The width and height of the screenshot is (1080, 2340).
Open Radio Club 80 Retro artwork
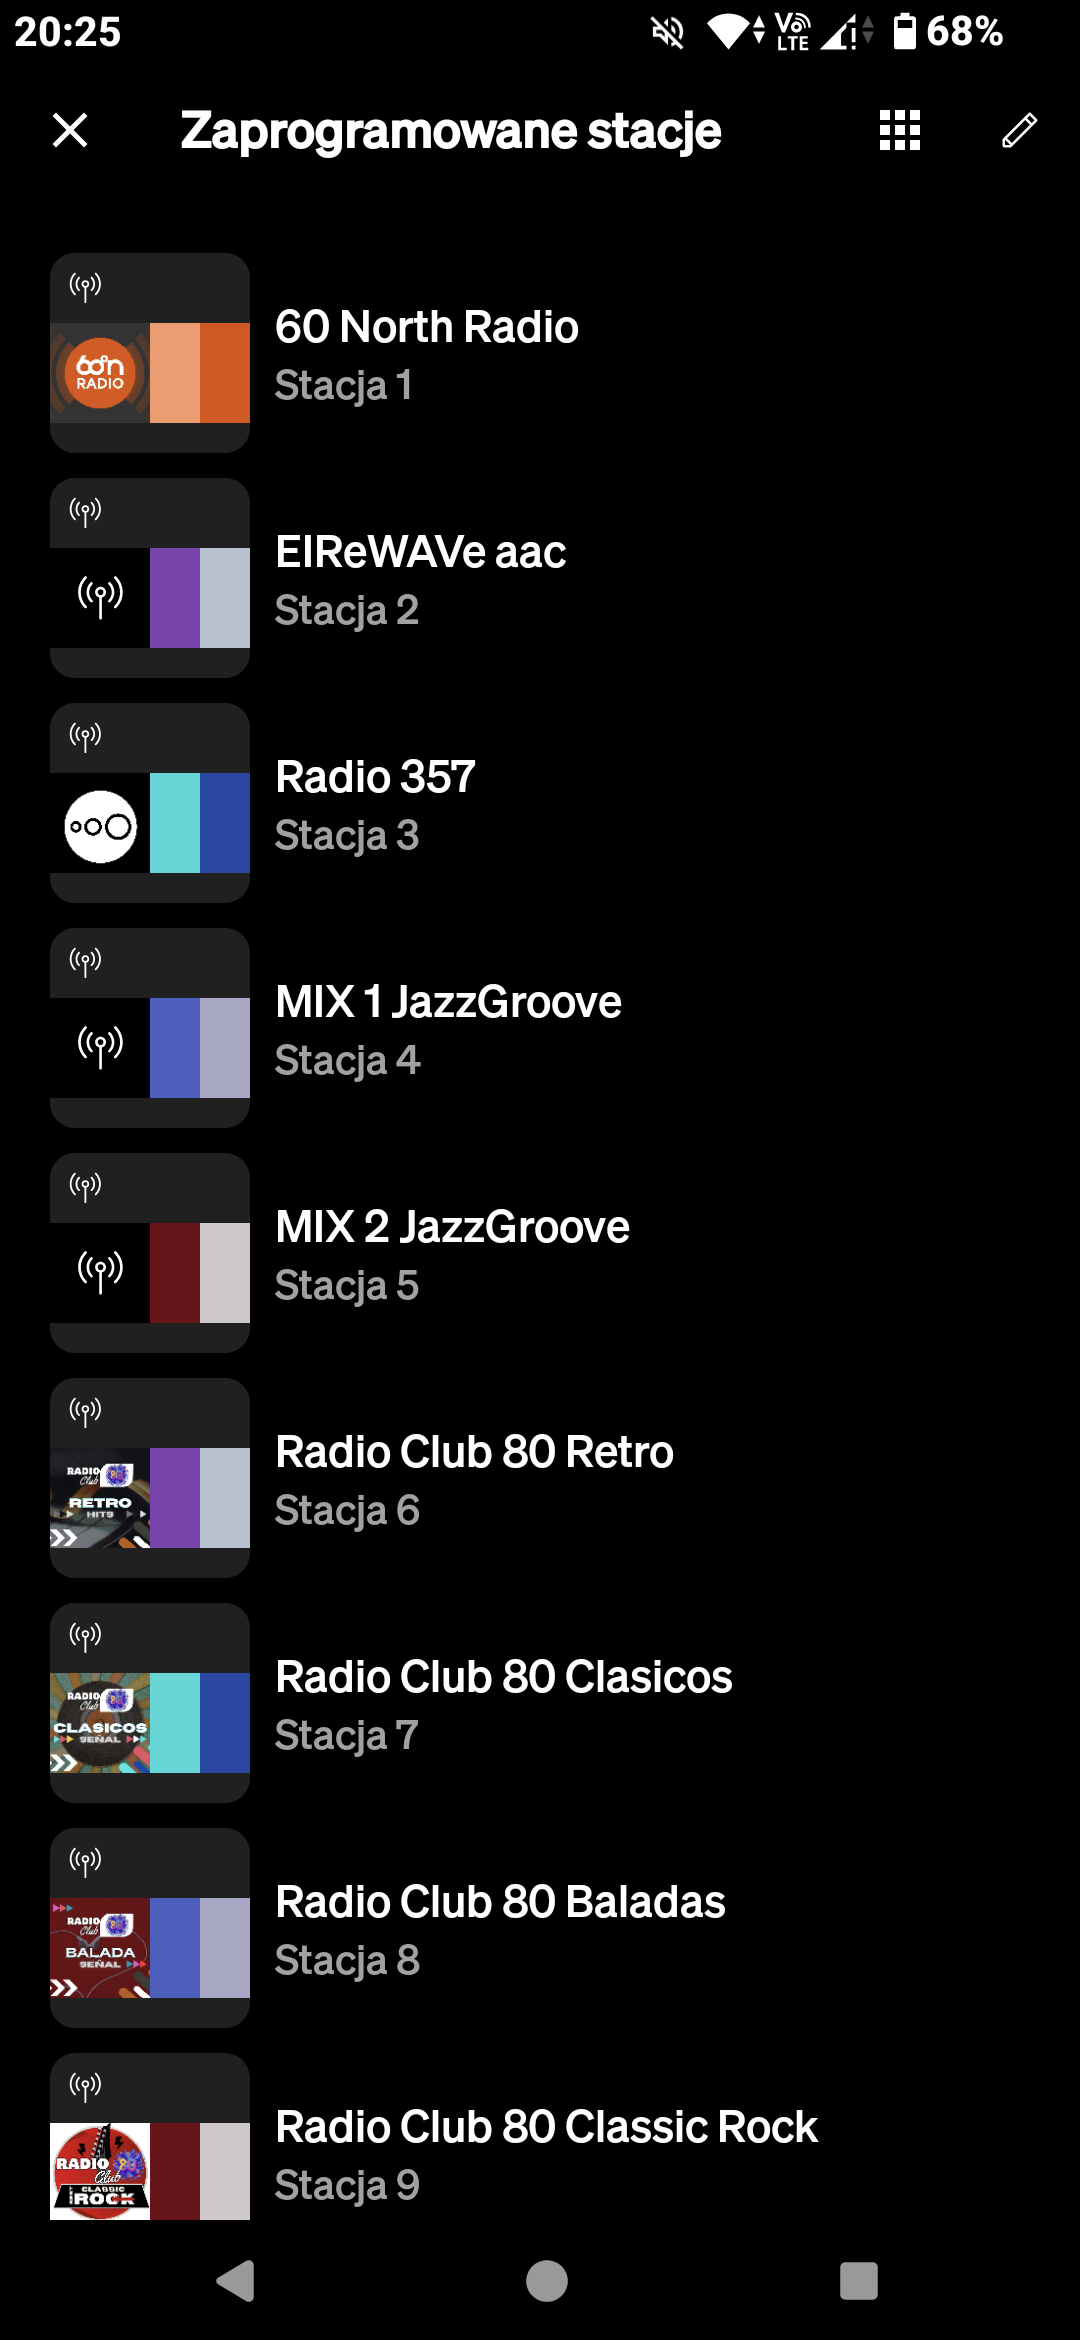click(100, 1497)
